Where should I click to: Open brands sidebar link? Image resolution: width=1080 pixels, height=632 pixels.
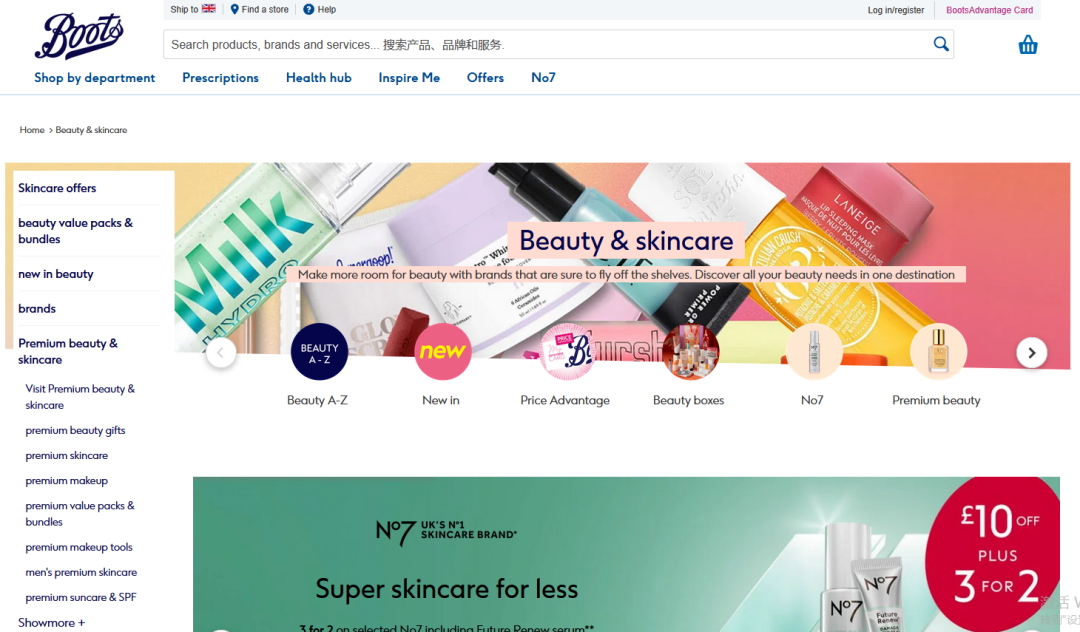coord(37,308)
